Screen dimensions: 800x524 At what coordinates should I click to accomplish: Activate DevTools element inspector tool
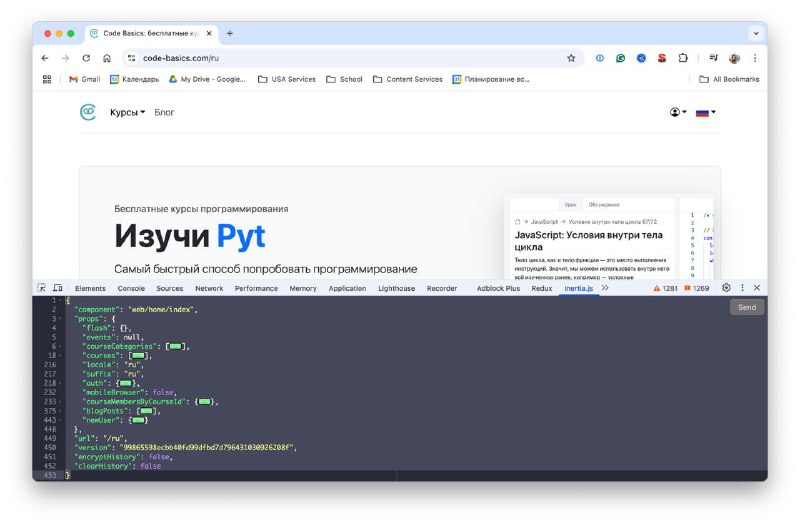point(41,288)
